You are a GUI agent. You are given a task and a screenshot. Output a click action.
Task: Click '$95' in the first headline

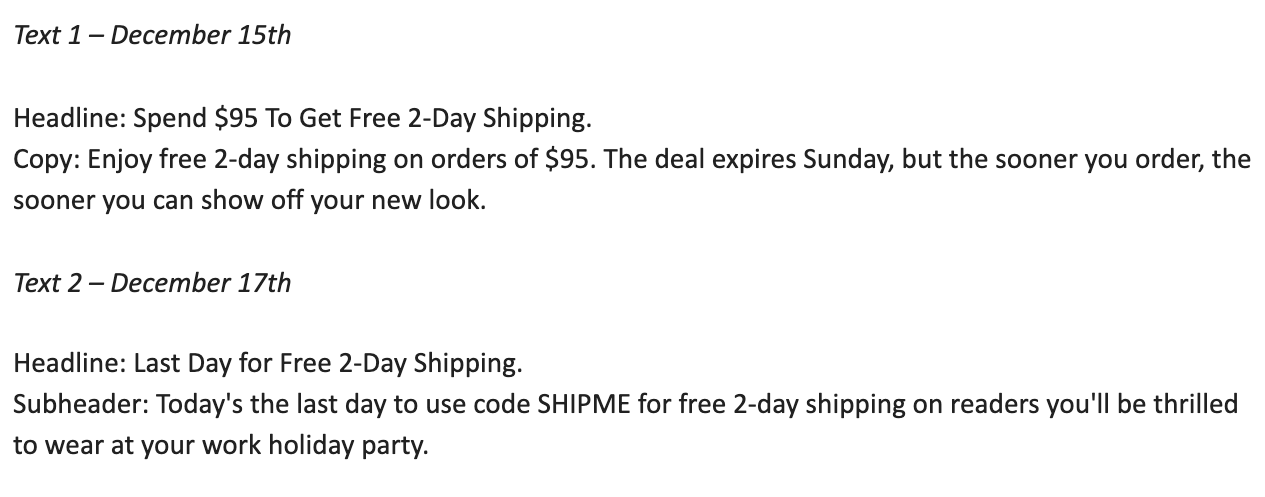coord(235,119)
